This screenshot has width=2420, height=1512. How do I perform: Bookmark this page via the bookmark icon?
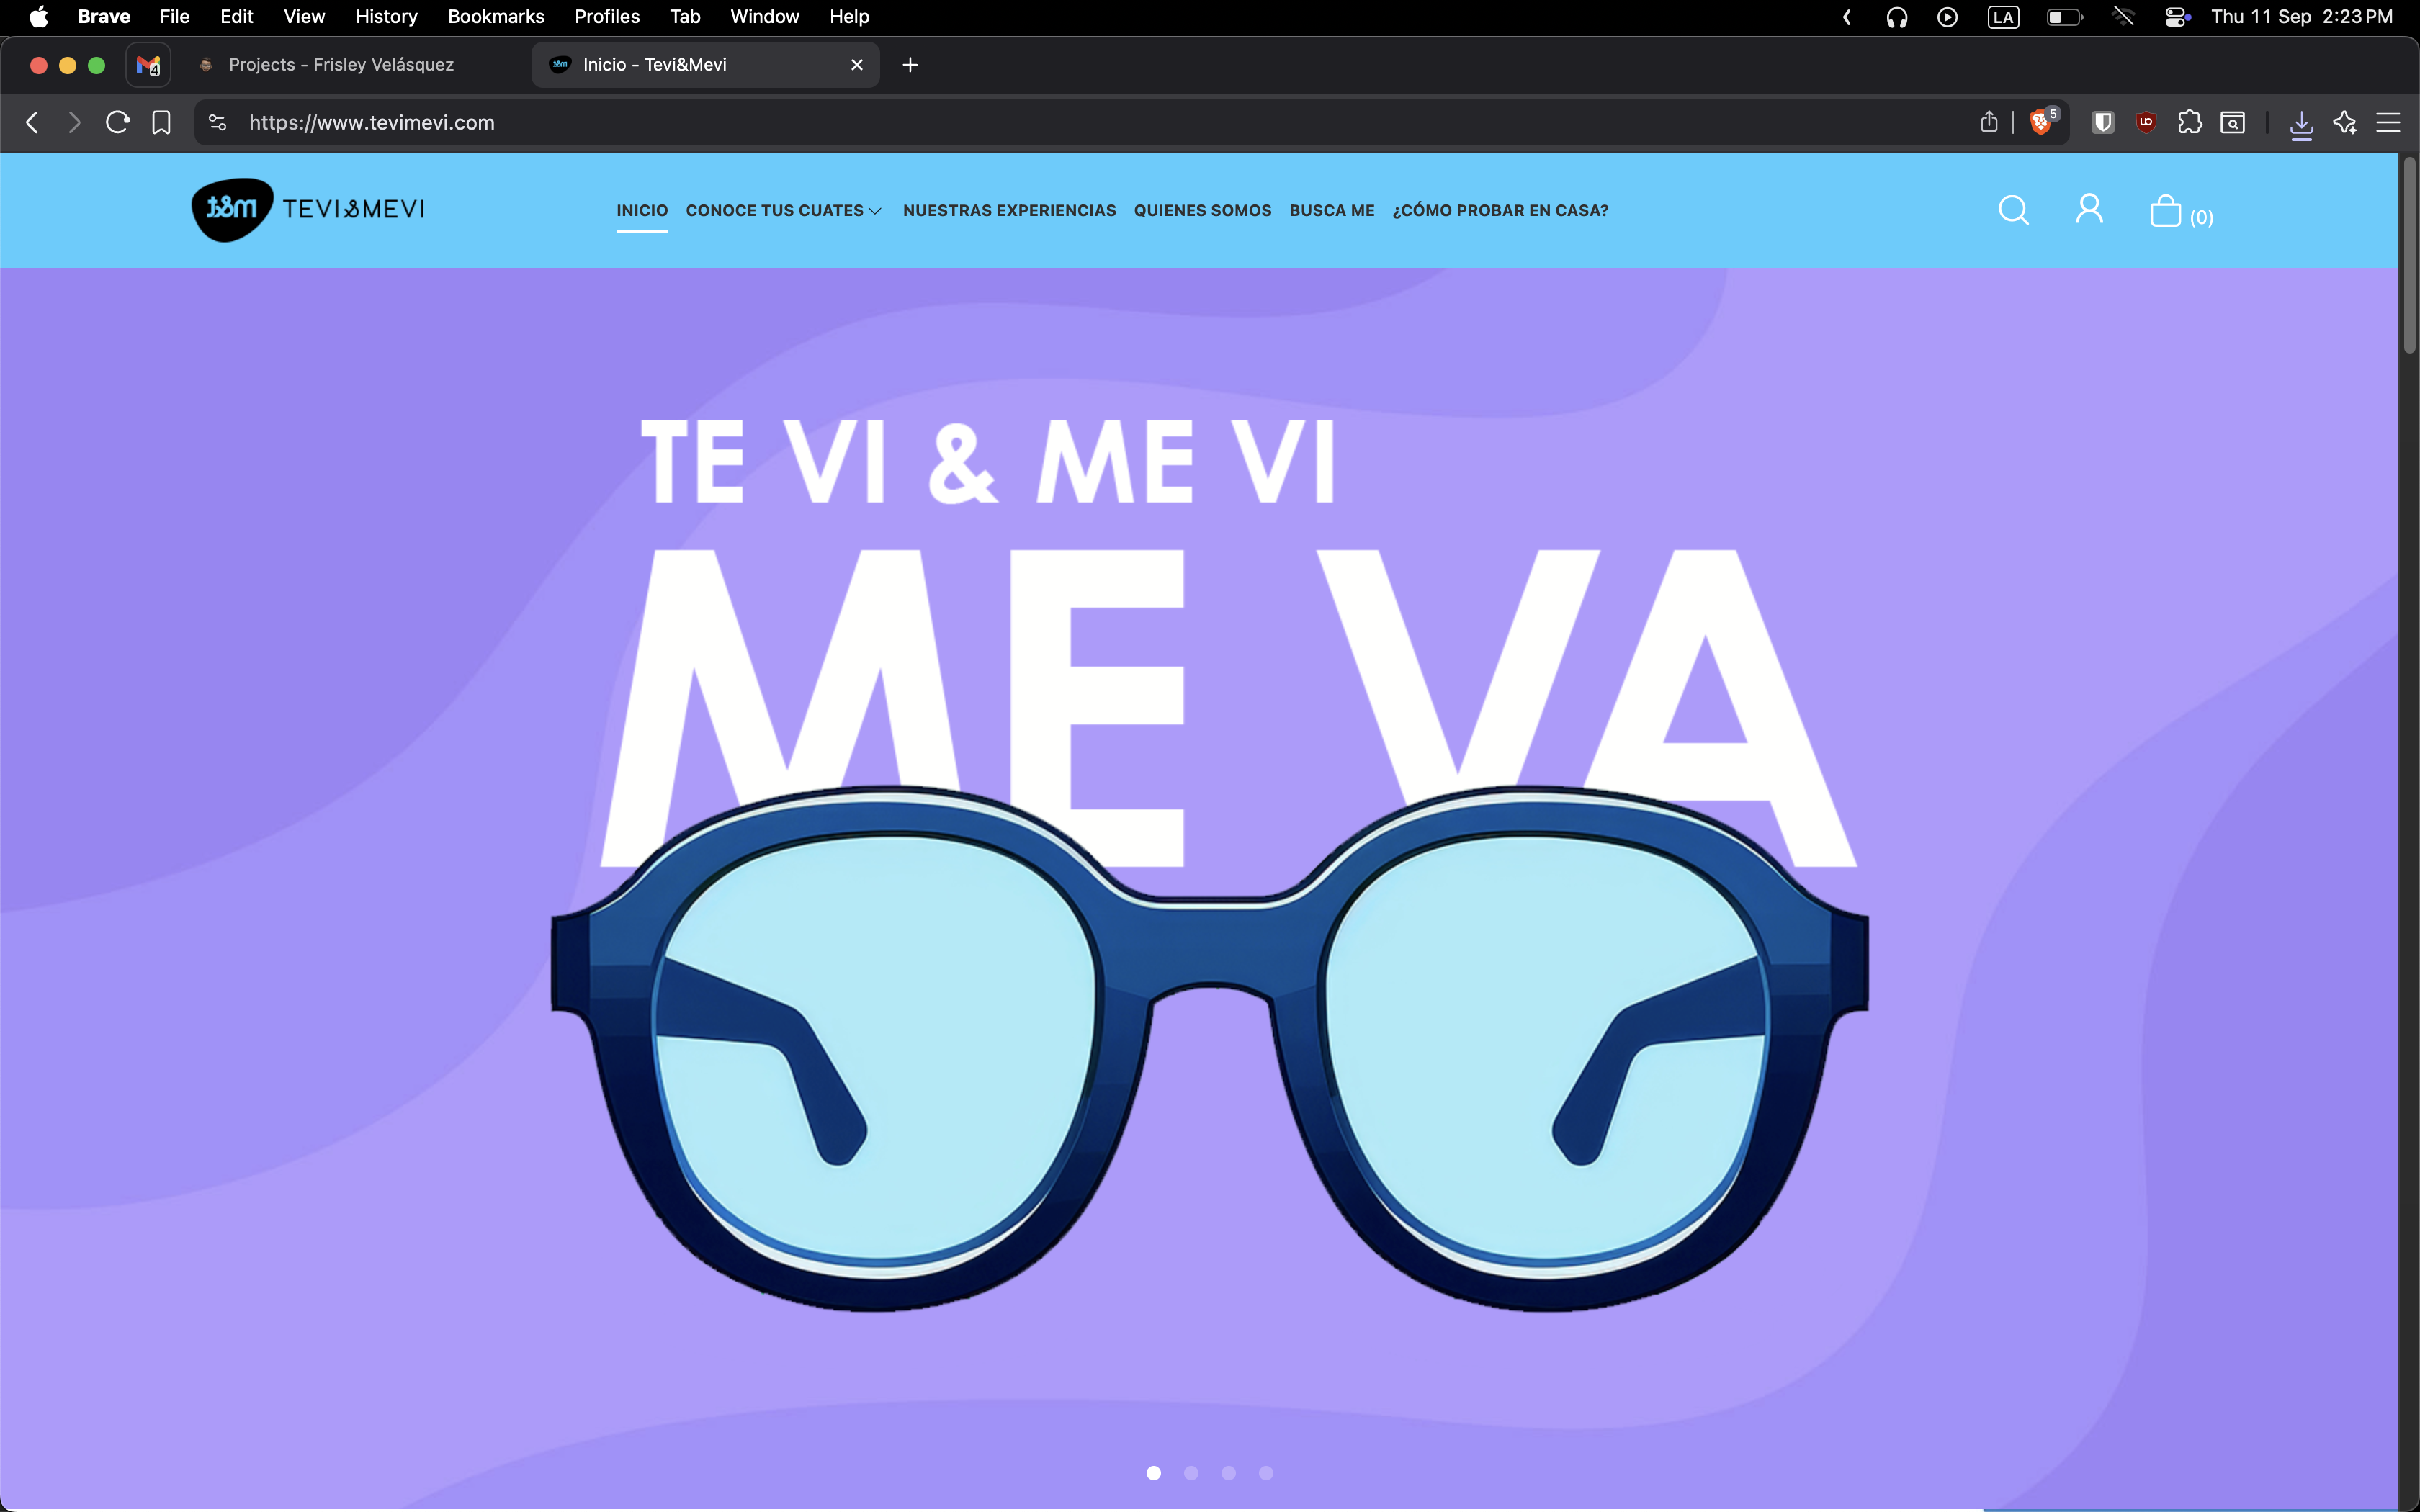click(x=161, y=122)
